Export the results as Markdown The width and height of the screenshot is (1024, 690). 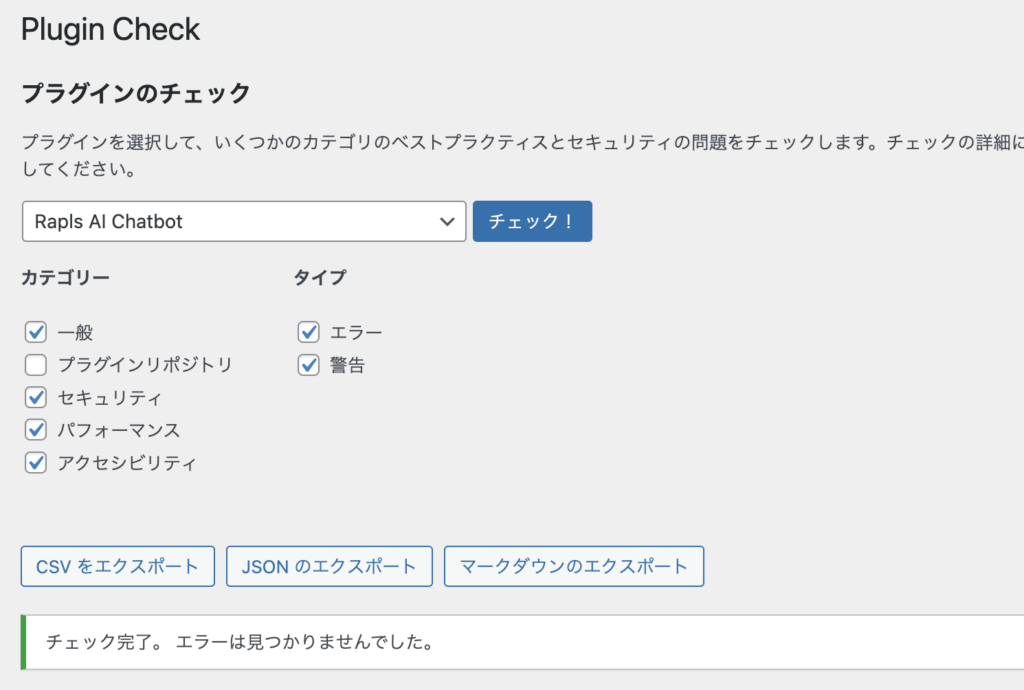coord(573,566)
